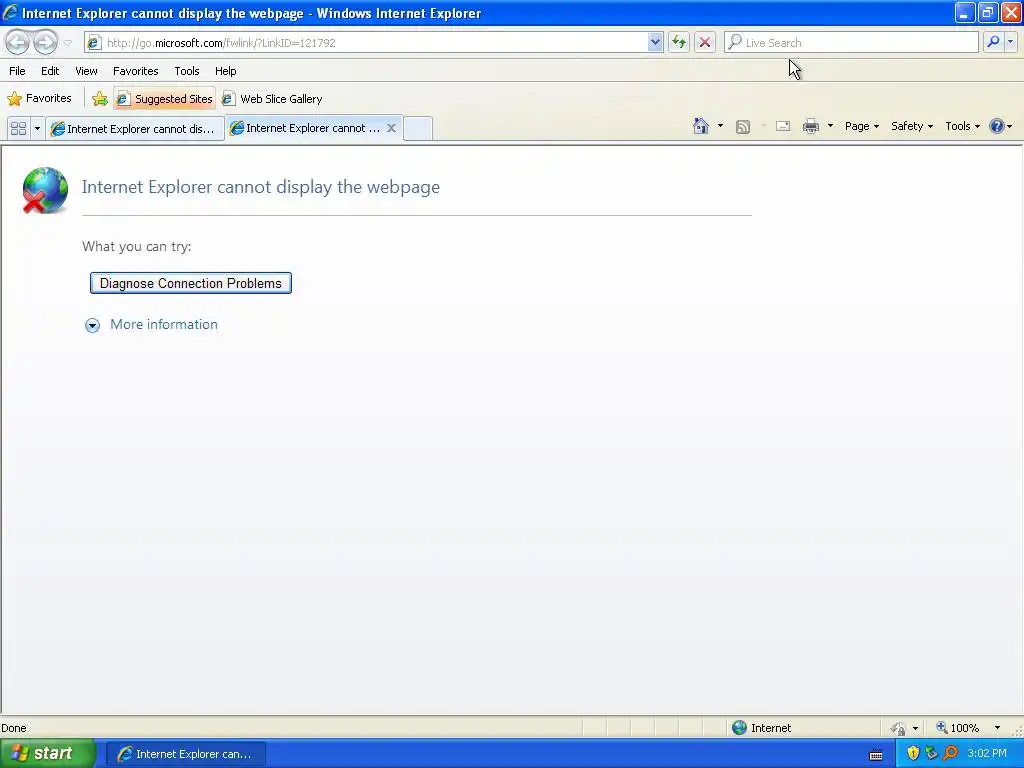Open the Tools menu in menu bar

187,71
